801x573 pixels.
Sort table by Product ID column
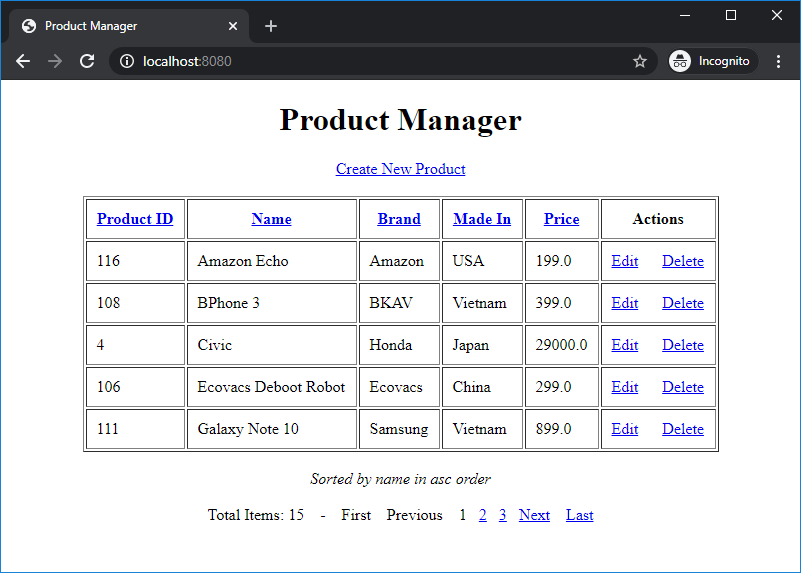click(x=135, y=219)
